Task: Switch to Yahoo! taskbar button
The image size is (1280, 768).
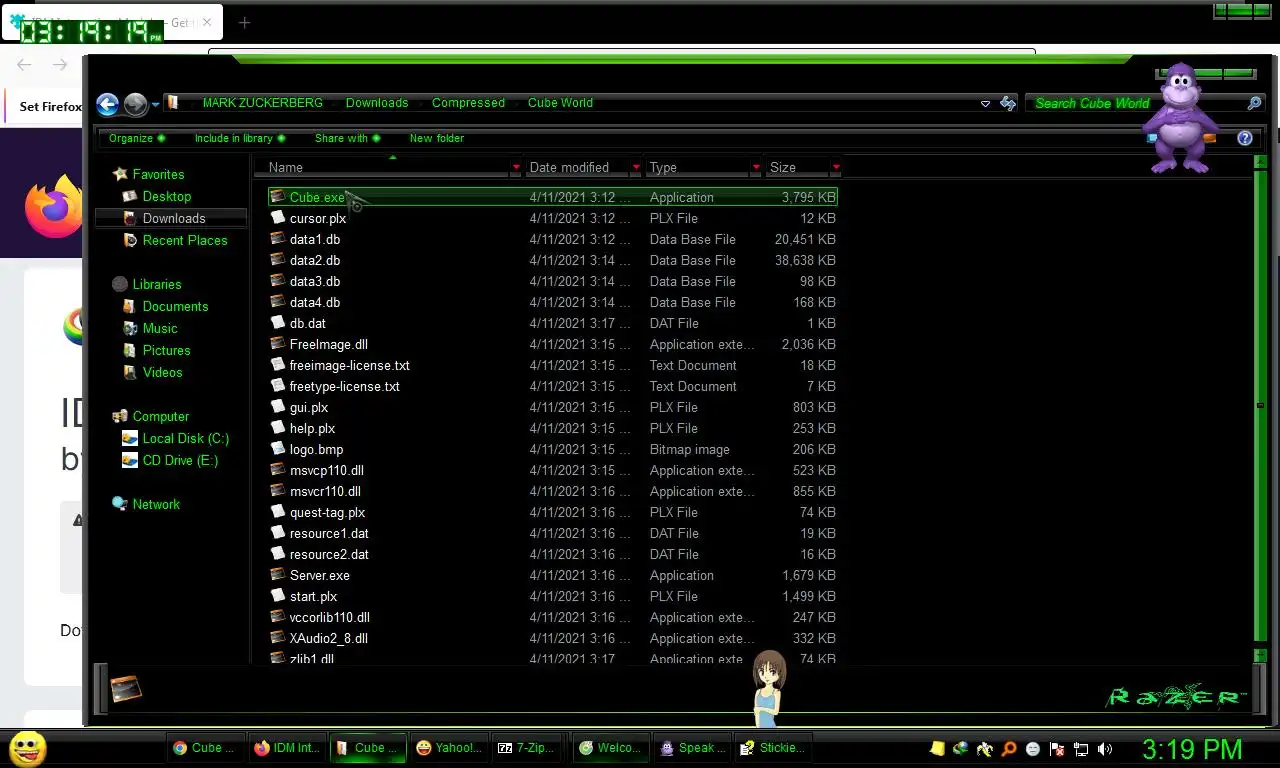Action: [449, 747]
